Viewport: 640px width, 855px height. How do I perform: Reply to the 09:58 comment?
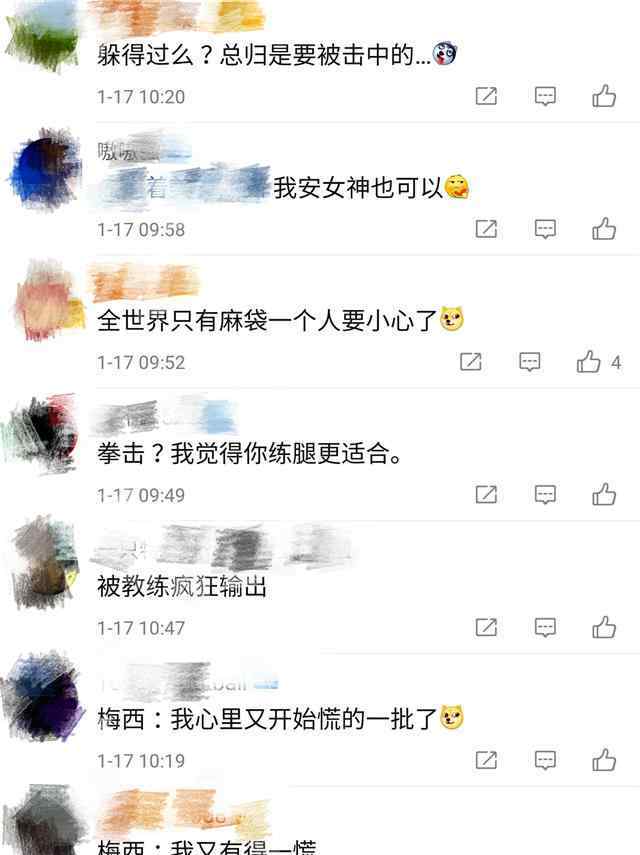[545, 229]
